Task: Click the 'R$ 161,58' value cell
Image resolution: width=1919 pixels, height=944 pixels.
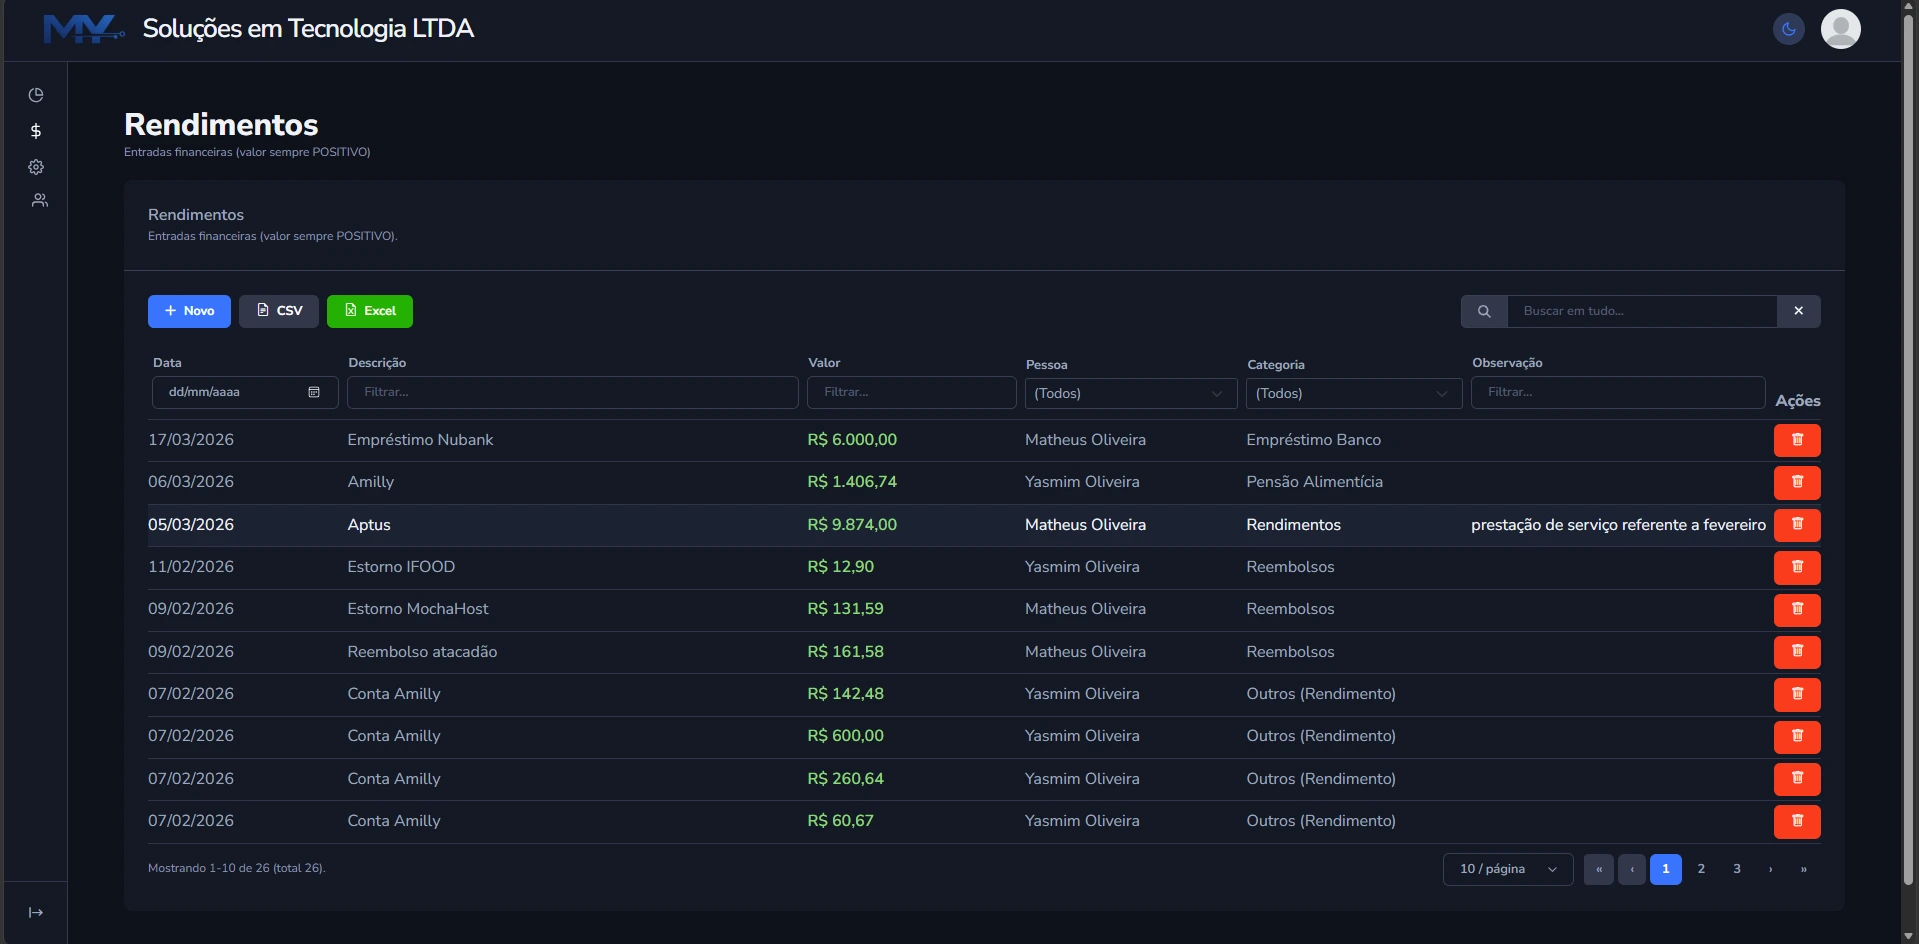Action: [845, 652]
